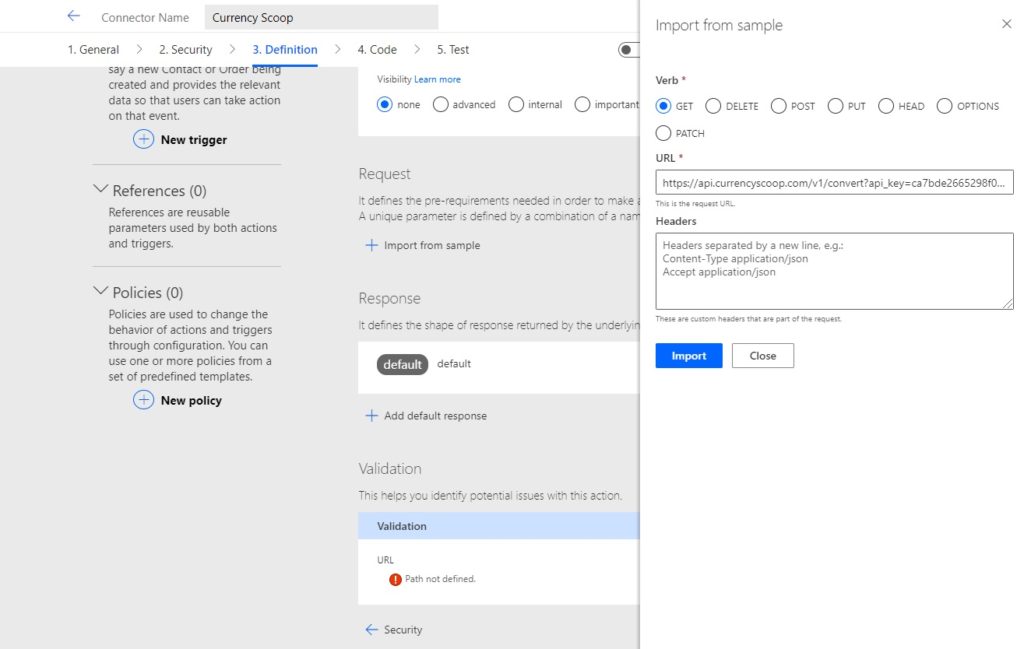Go to the 2. Security step
This screenshot has height=649, width=1024.
point(185,50)
